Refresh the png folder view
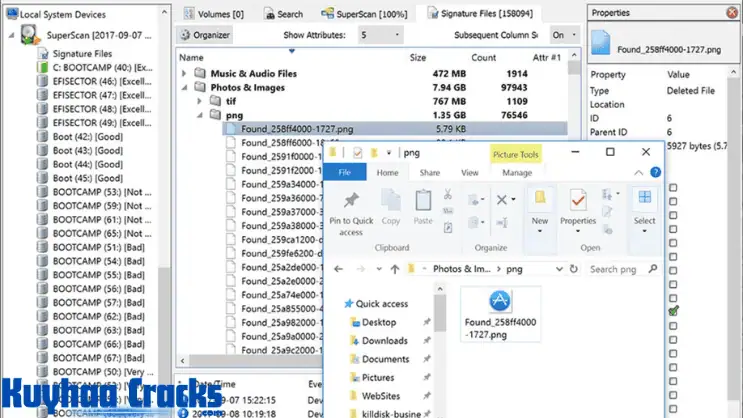 pos(574,269)
